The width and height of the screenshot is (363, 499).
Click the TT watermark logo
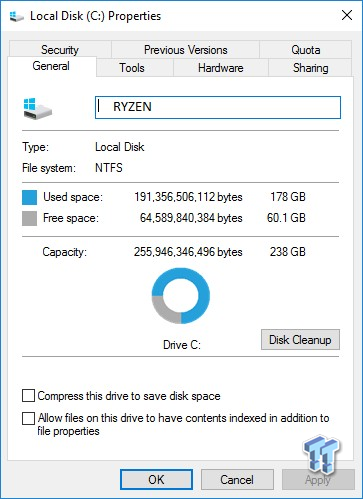321,454
